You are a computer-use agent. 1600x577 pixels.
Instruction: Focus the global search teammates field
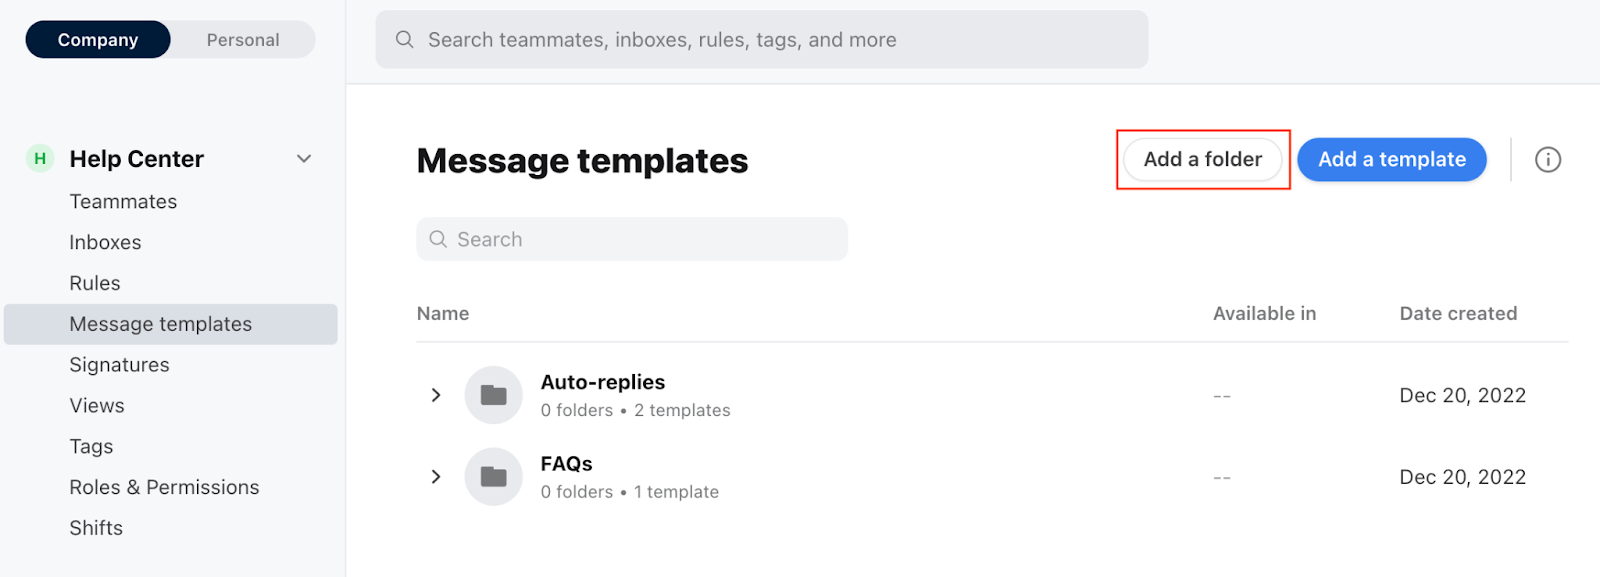[770, 40]
